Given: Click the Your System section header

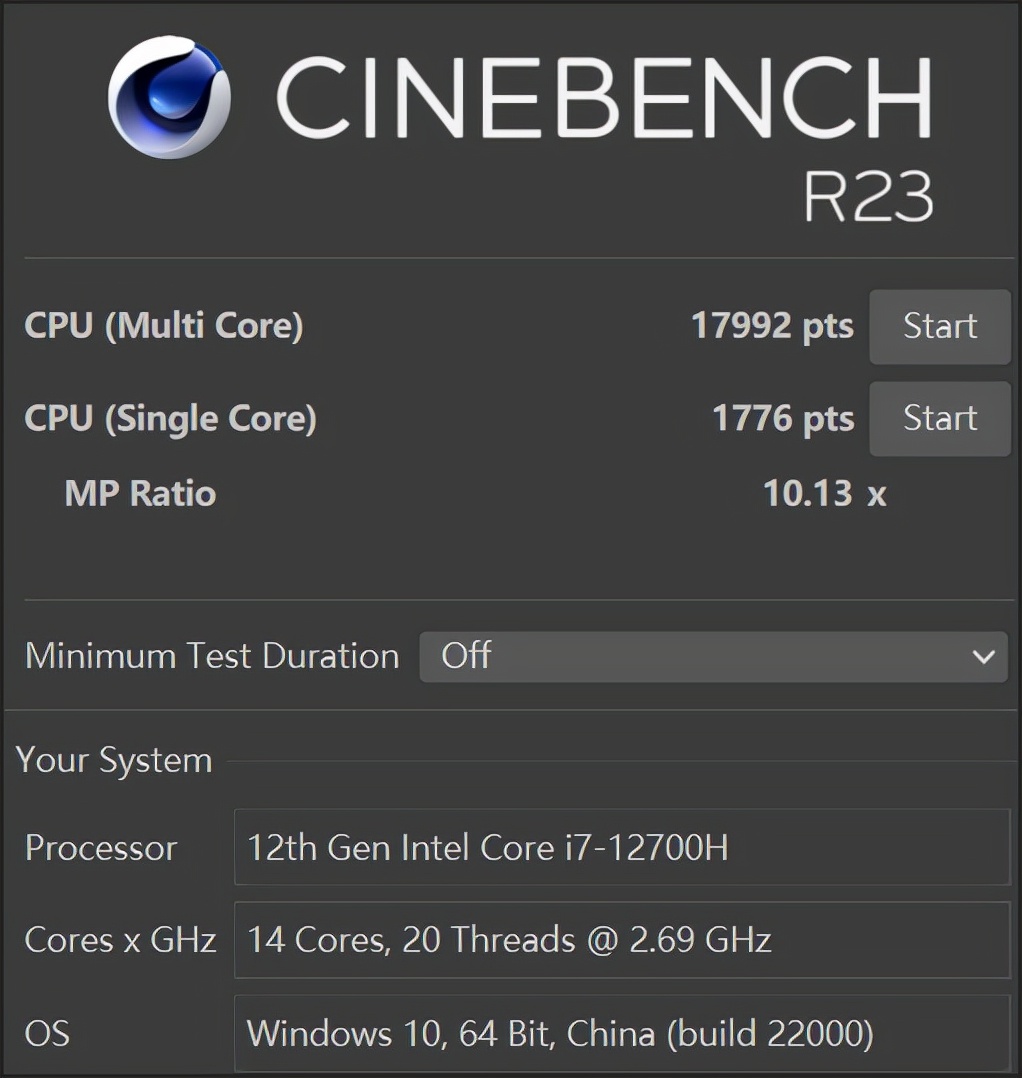Looking at the screenshot, I should click(114, 760).
